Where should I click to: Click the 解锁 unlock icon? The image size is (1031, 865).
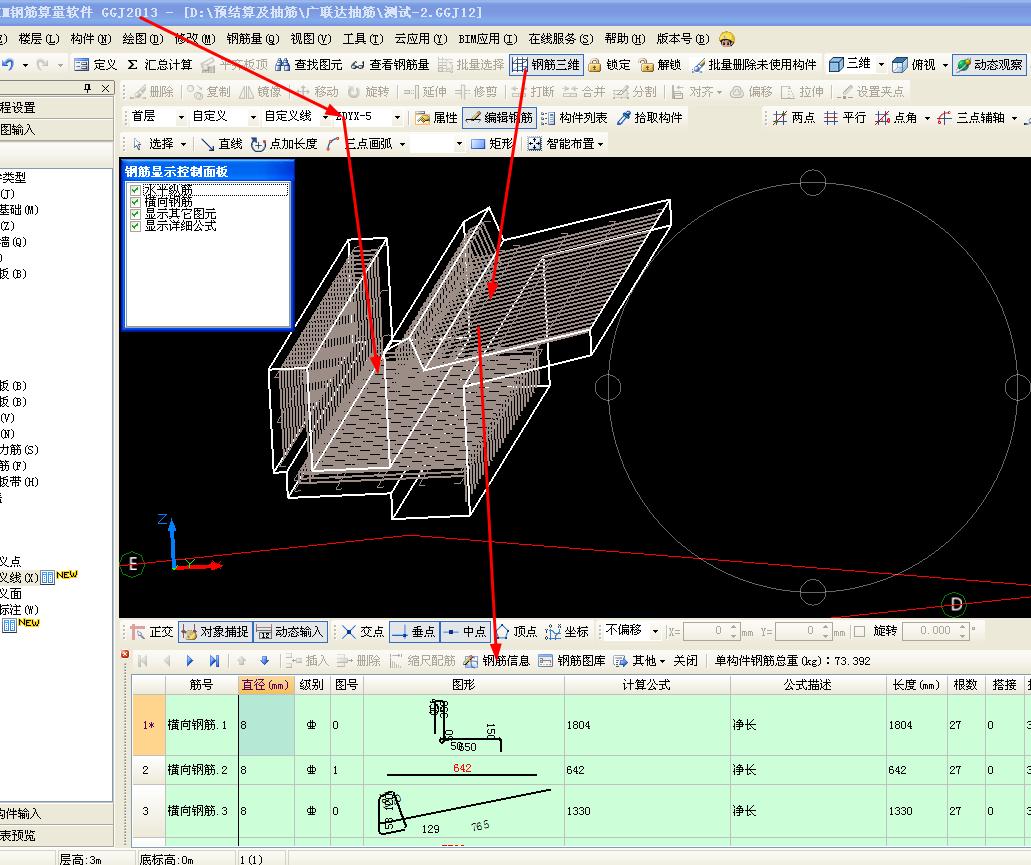(661, 64)
